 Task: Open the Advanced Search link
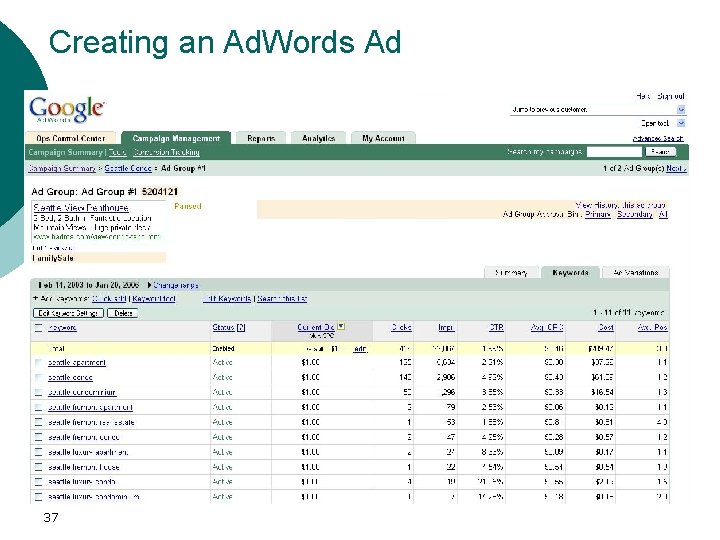click(658, 138)
